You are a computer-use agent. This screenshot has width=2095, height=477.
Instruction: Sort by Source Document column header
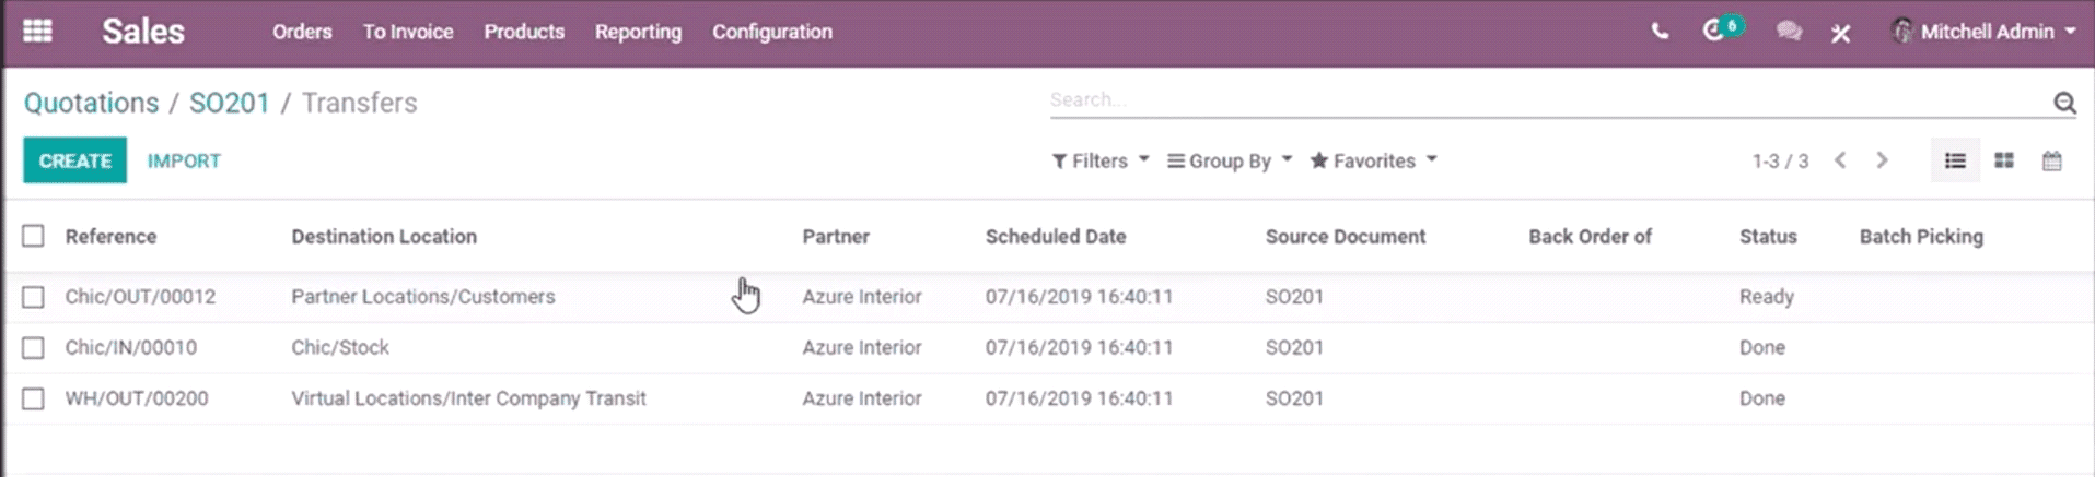click(x=1346, y=237)
